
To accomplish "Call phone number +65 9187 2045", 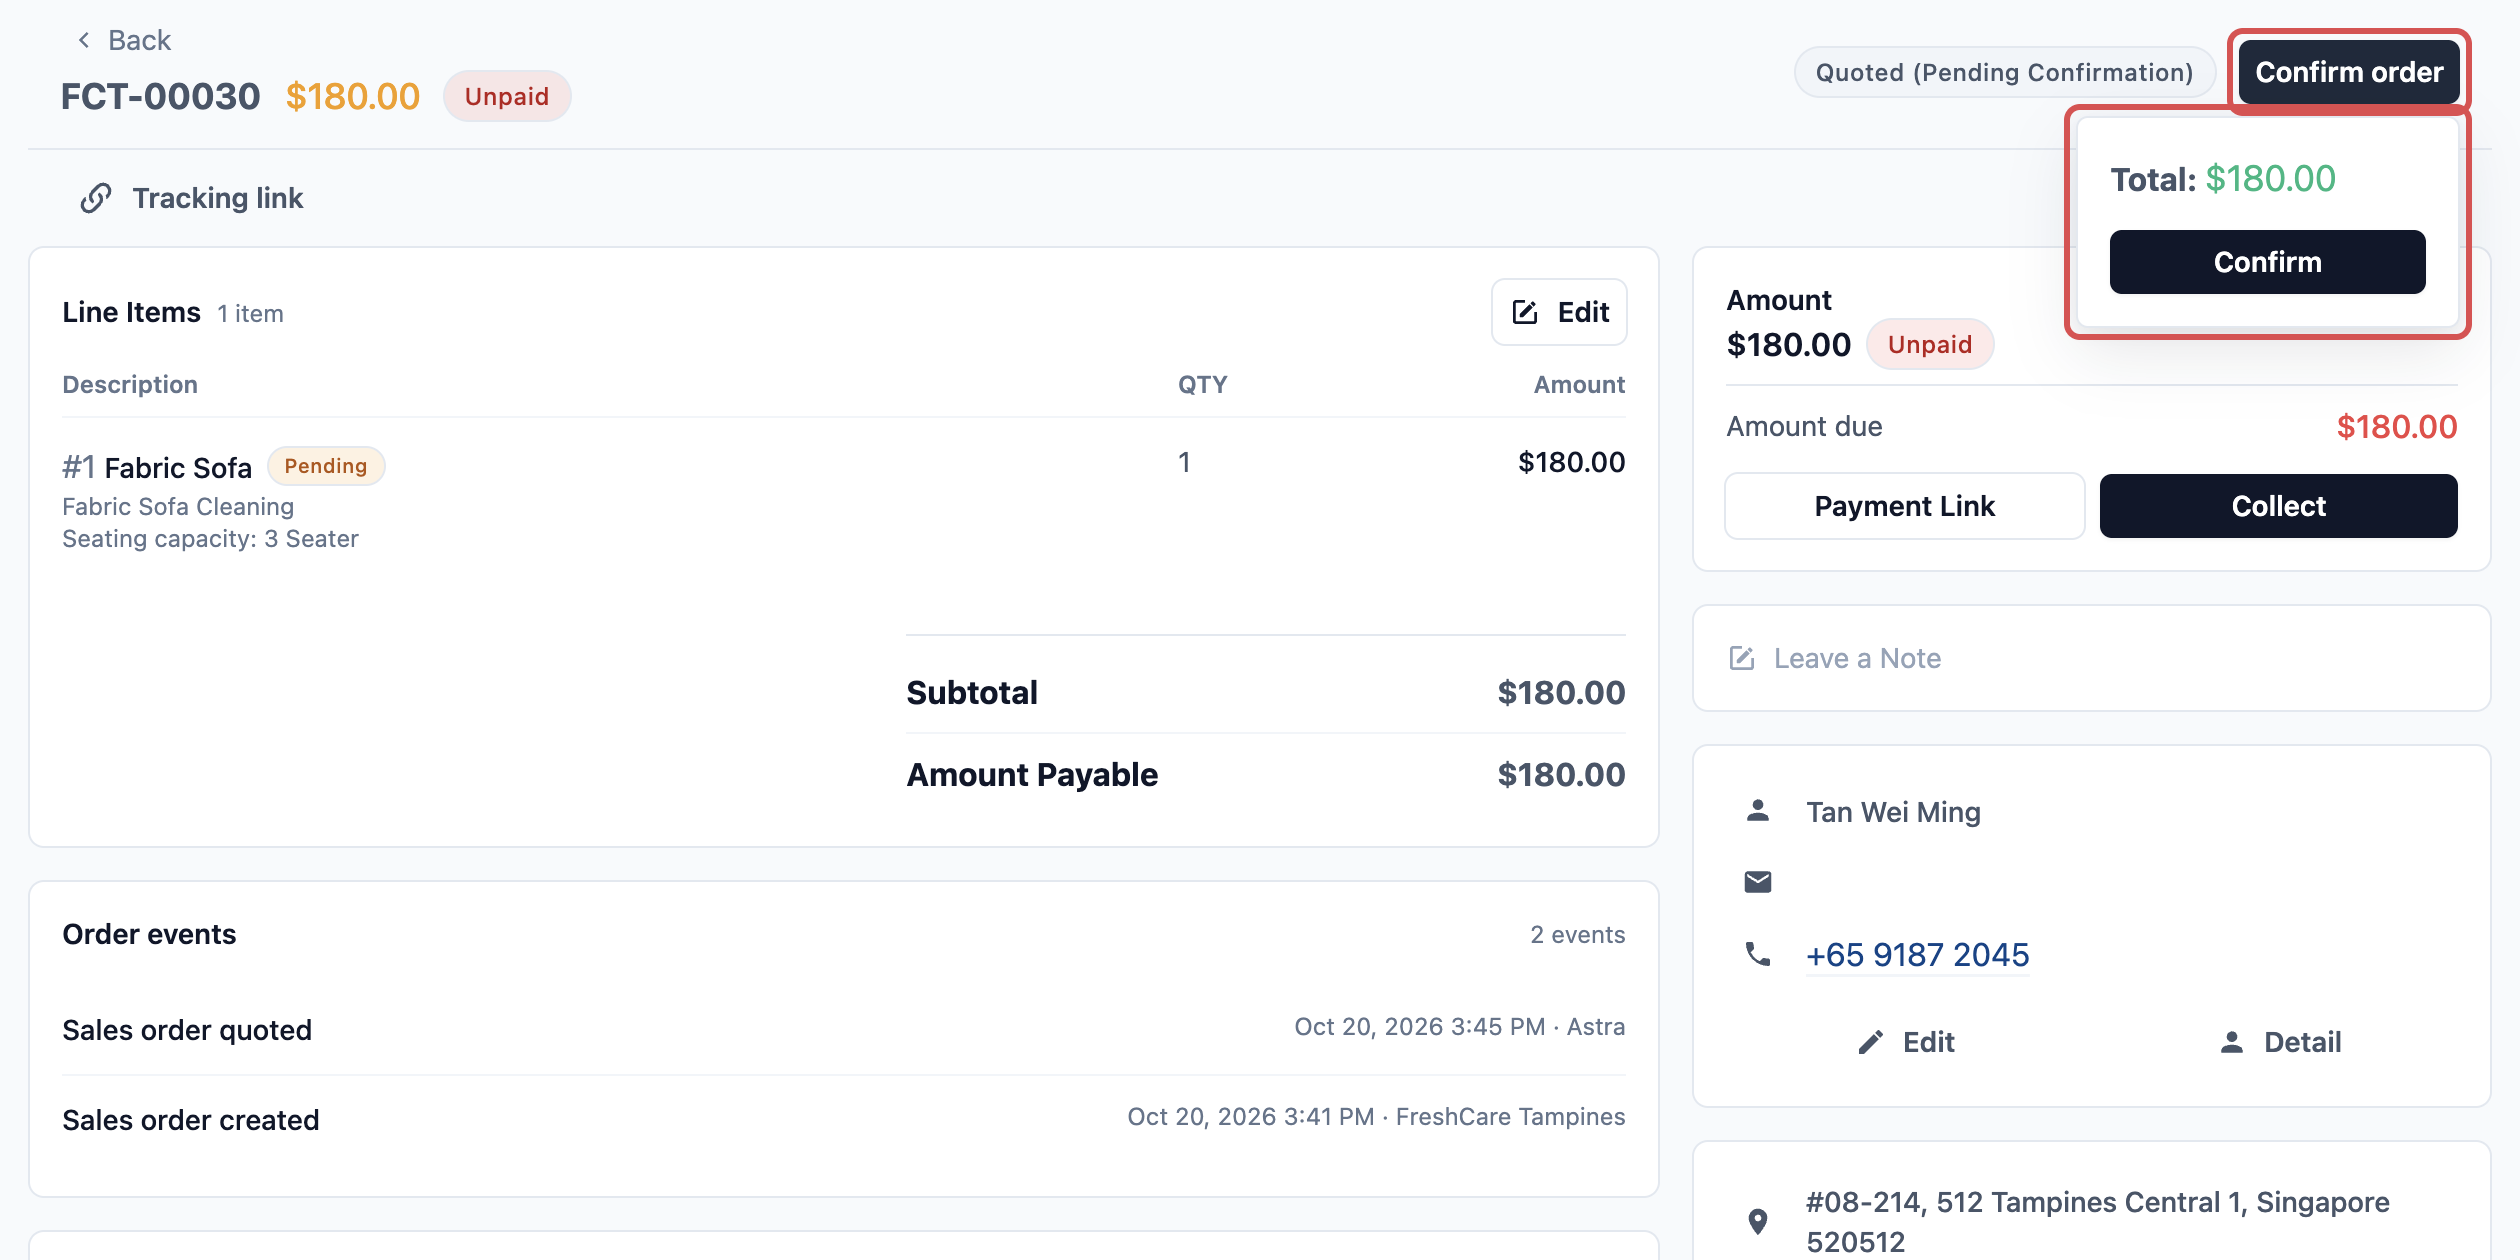I will tap(1917, 955).
